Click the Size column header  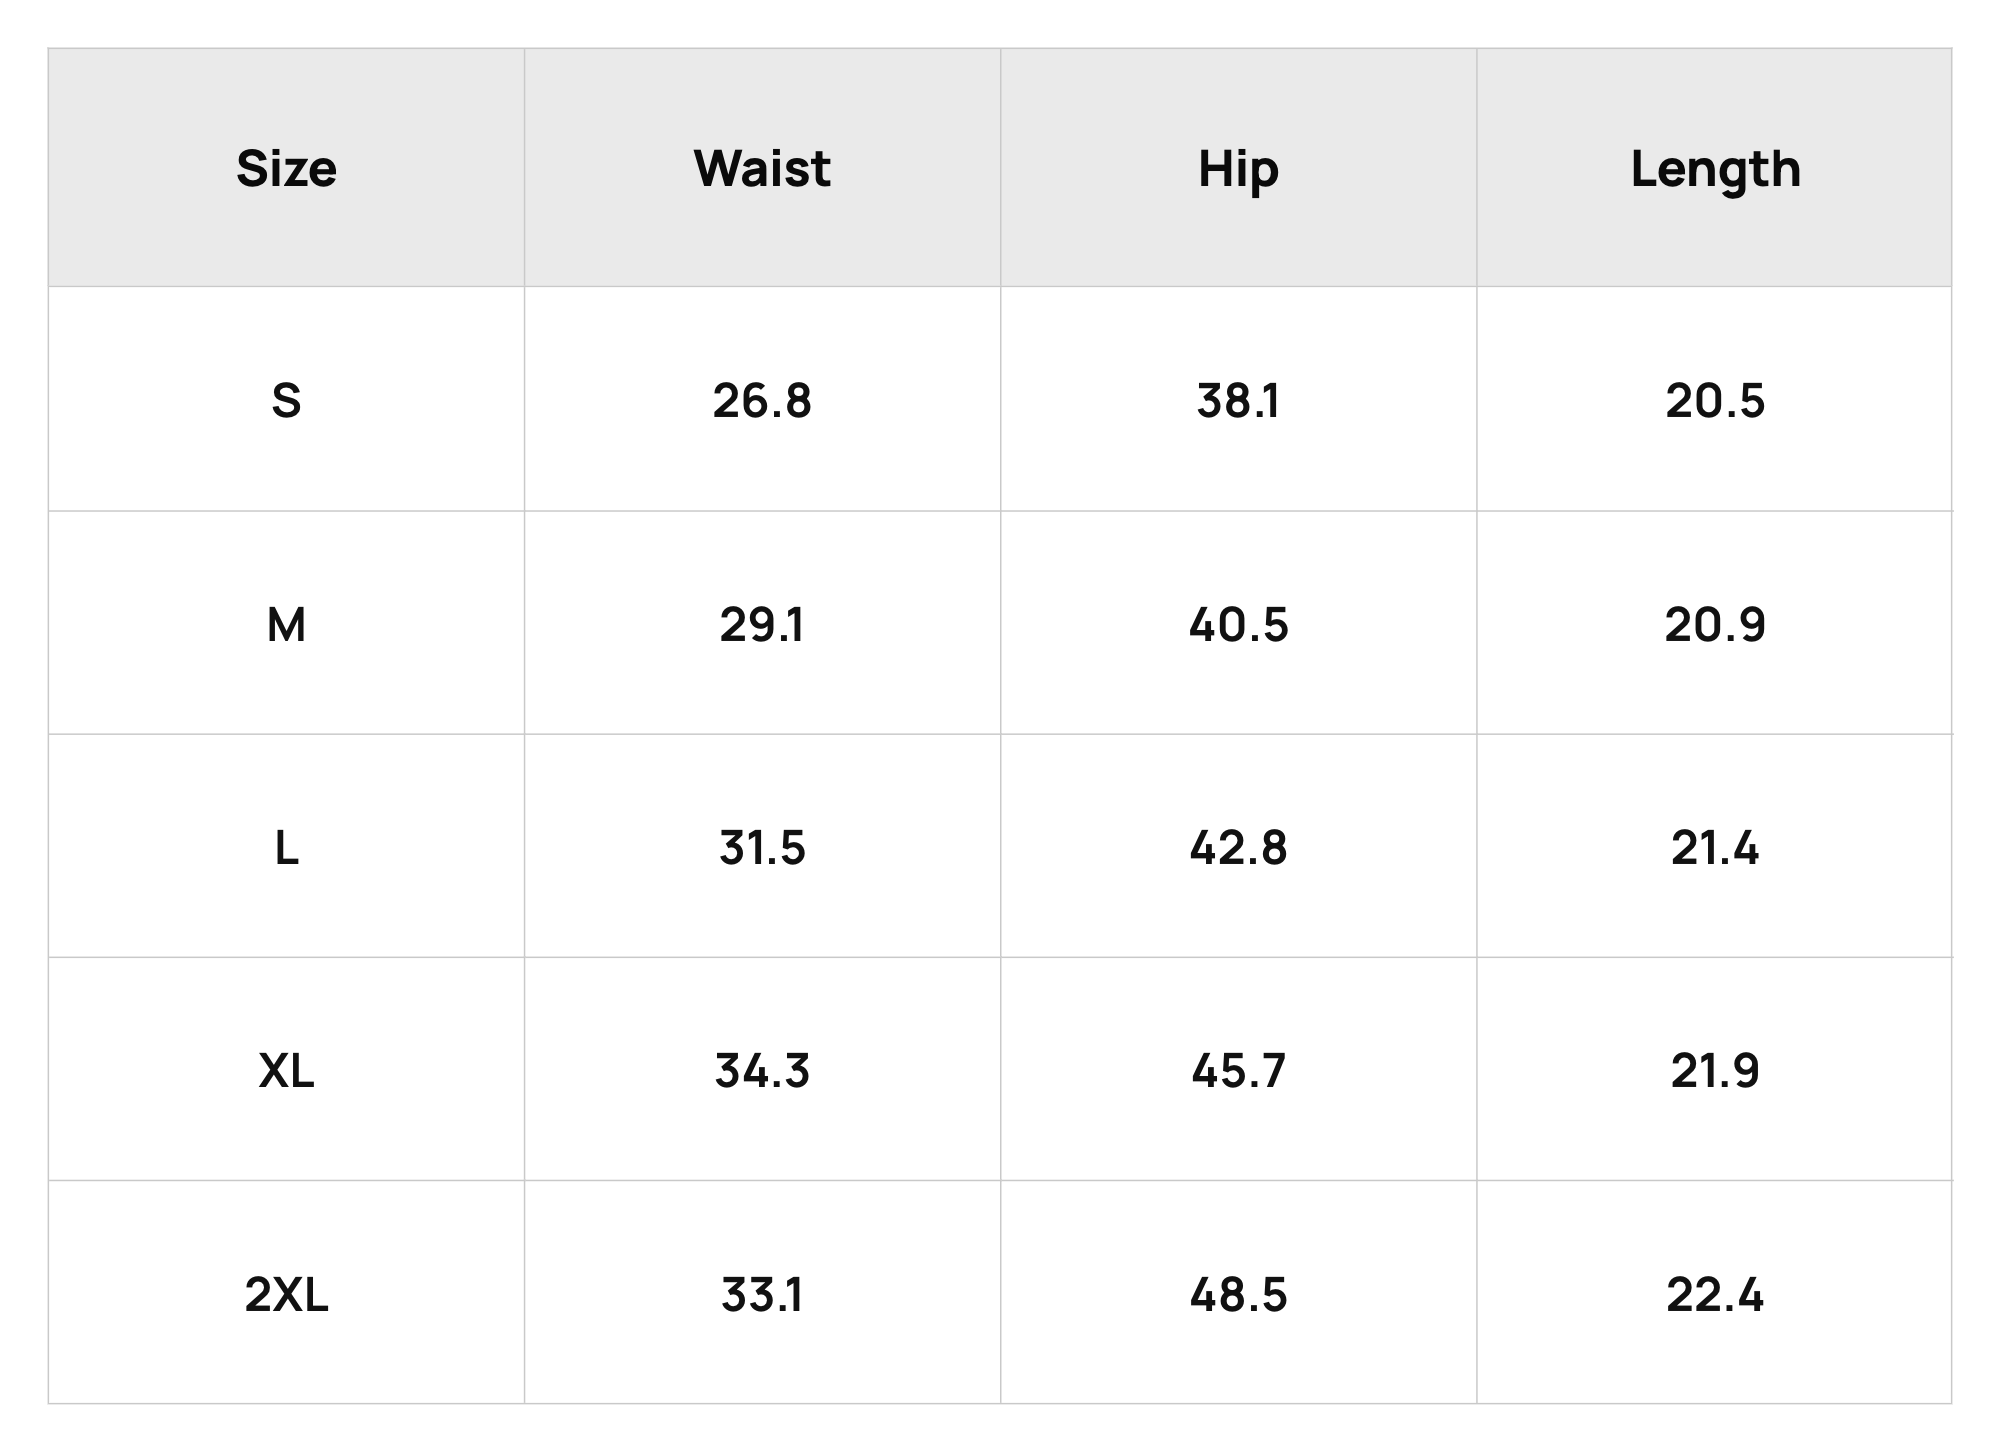click(286, 168)
